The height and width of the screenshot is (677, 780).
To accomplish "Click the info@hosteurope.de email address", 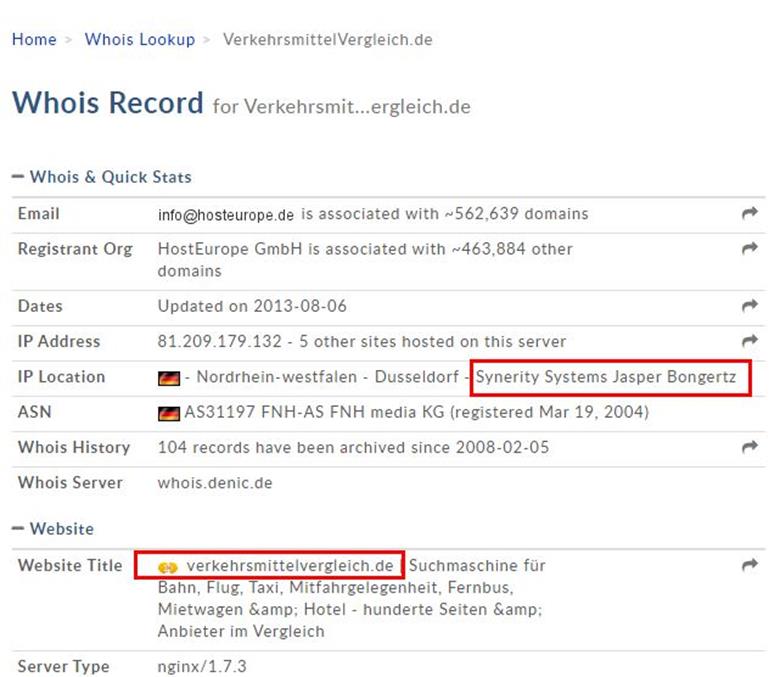I will tap(226, 214).
